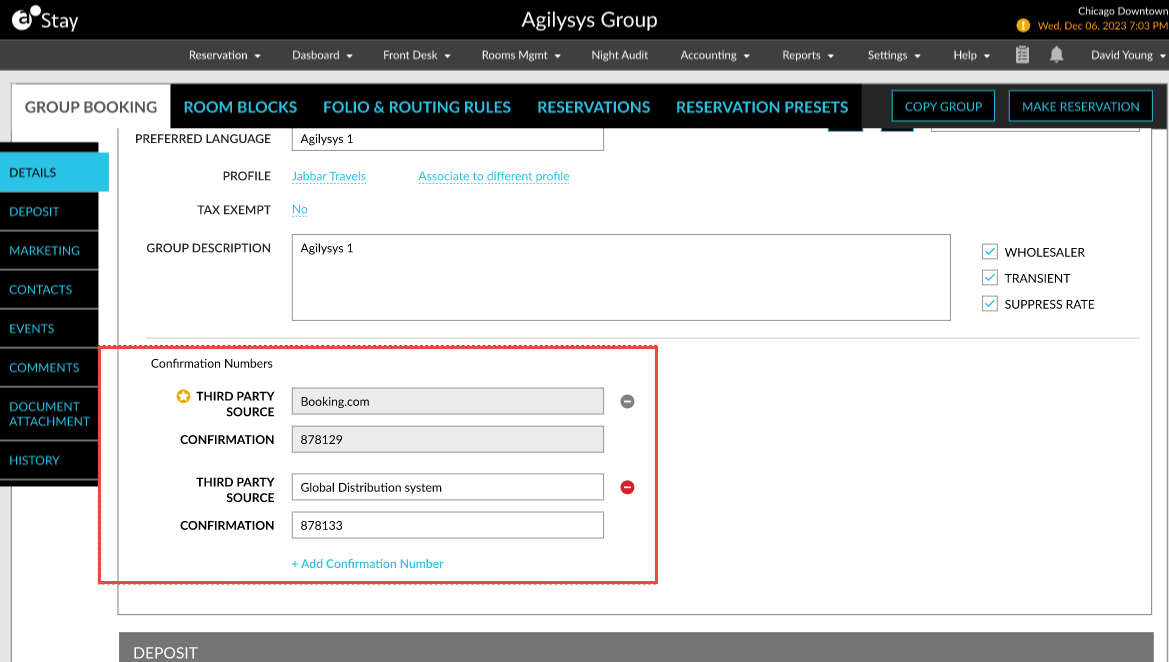
Task: Toggle the Transient checkbox
Action: (x=990, y=278)
